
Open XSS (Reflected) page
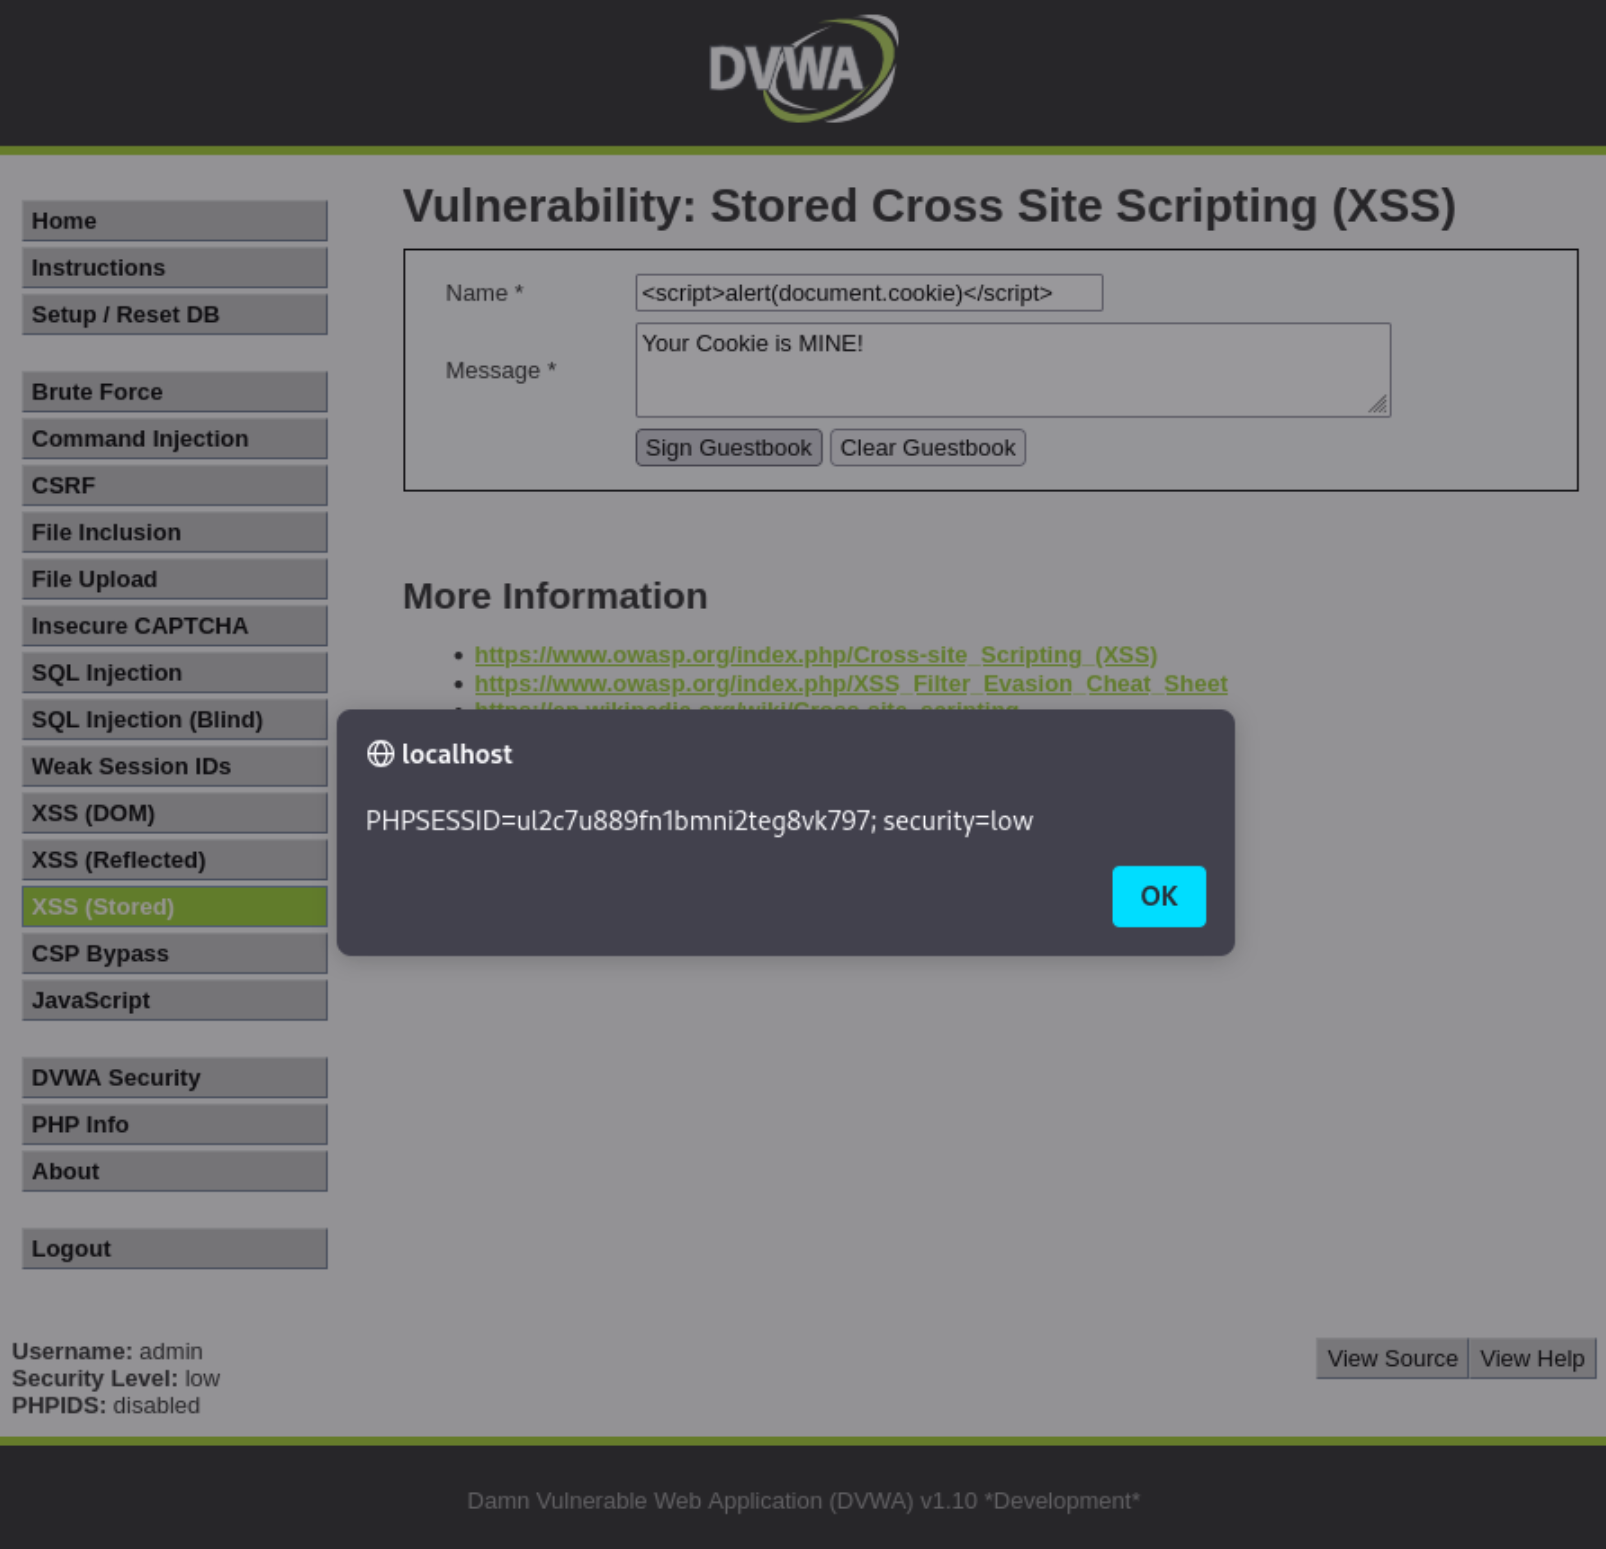175,860
